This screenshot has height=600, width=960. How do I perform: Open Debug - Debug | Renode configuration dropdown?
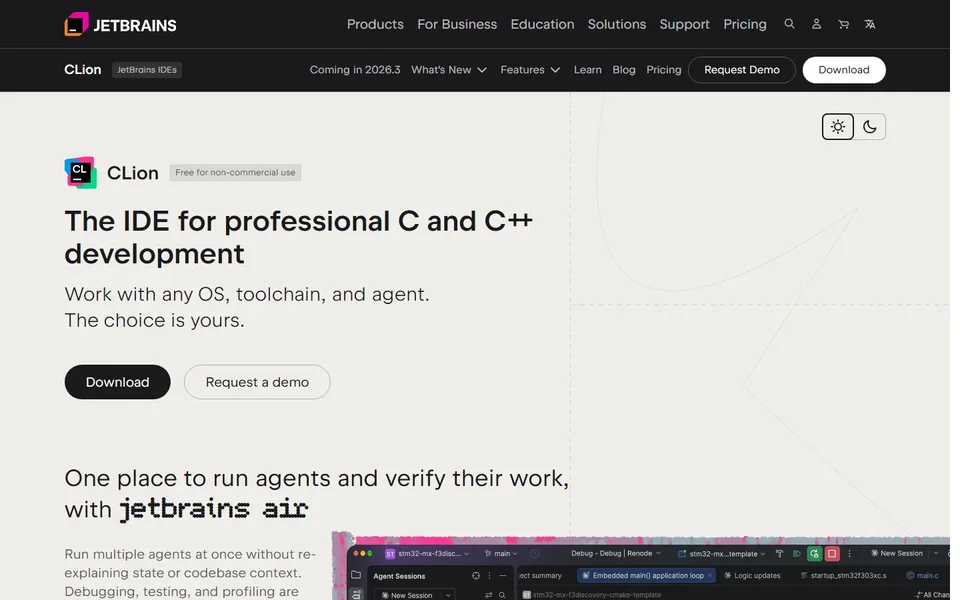click(x=616, y=553)
